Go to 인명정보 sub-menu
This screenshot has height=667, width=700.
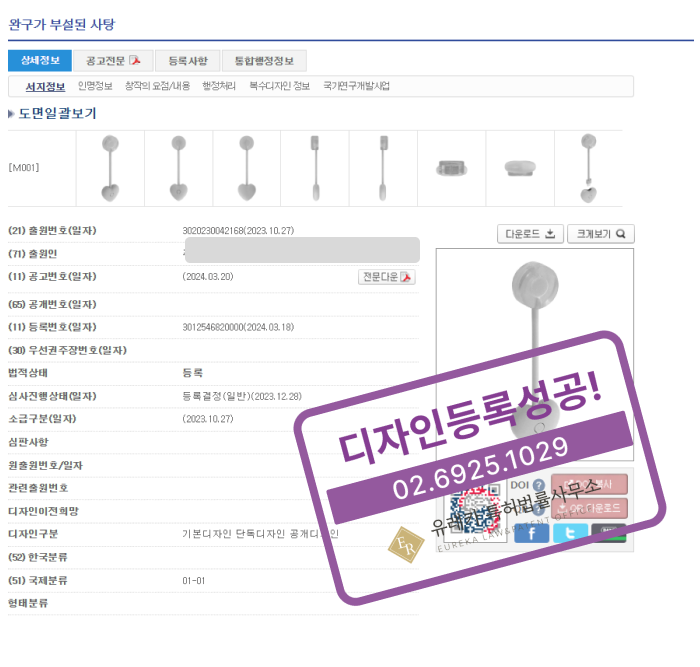[x=95, y=86]
